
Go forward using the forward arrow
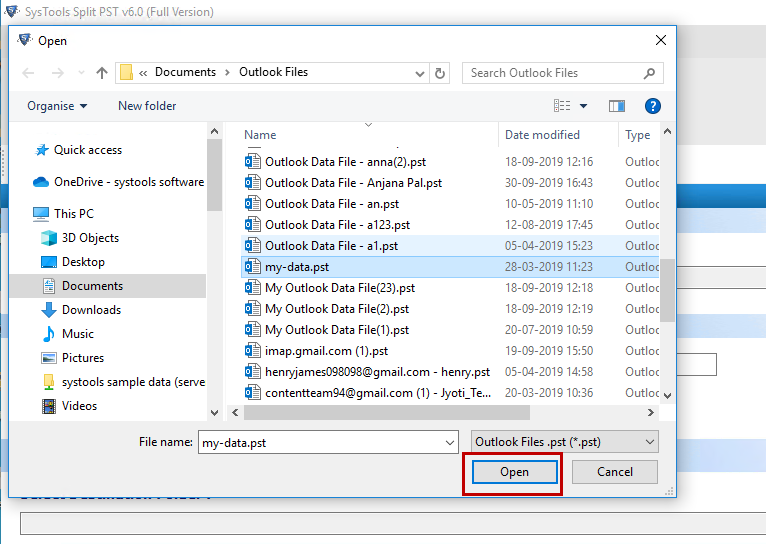click(x=58, y=73)
